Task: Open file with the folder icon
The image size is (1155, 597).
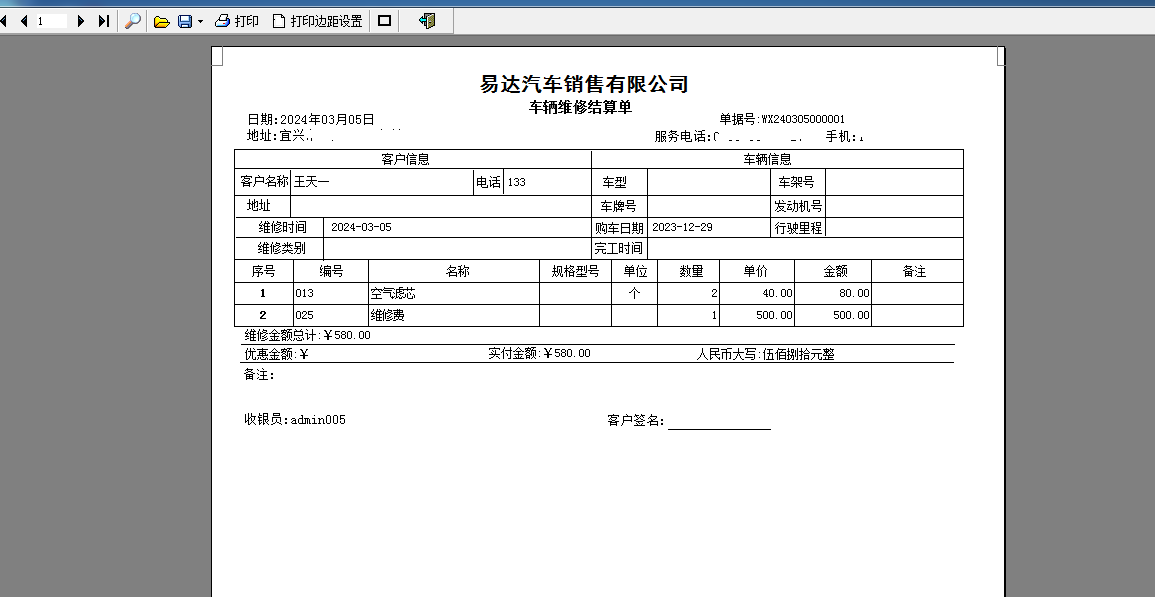Action: coord(161,21)
